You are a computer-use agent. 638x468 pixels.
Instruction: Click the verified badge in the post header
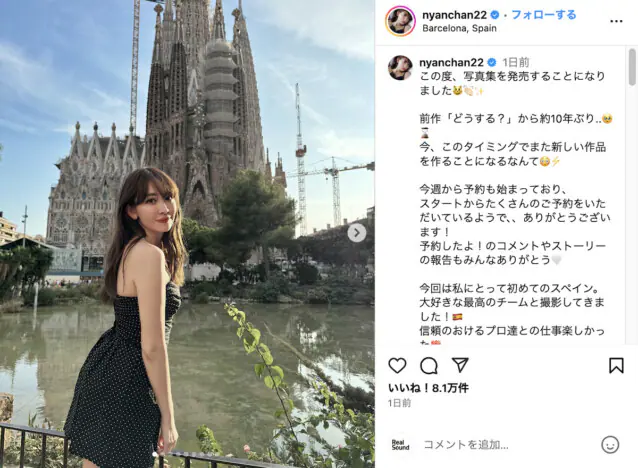(495, 15)
